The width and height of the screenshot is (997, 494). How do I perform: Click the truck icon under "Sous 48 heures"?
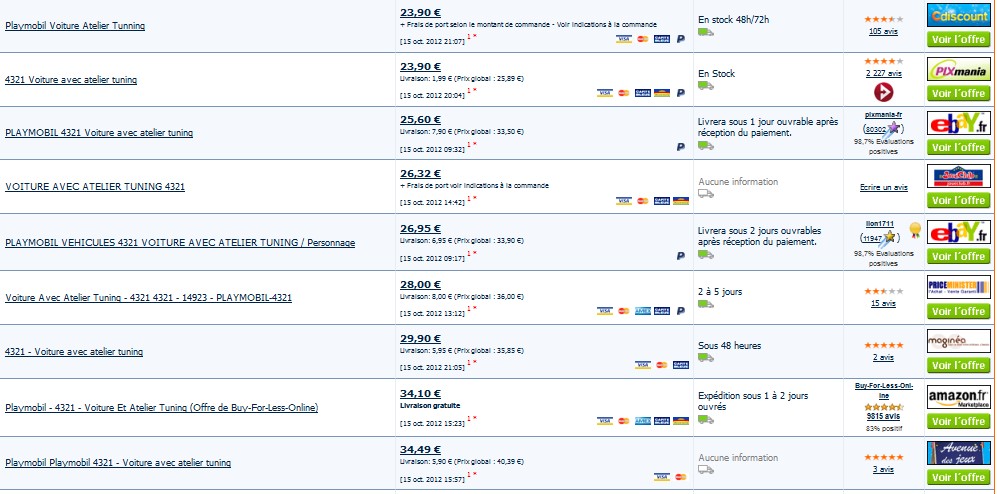click(705, 357)
